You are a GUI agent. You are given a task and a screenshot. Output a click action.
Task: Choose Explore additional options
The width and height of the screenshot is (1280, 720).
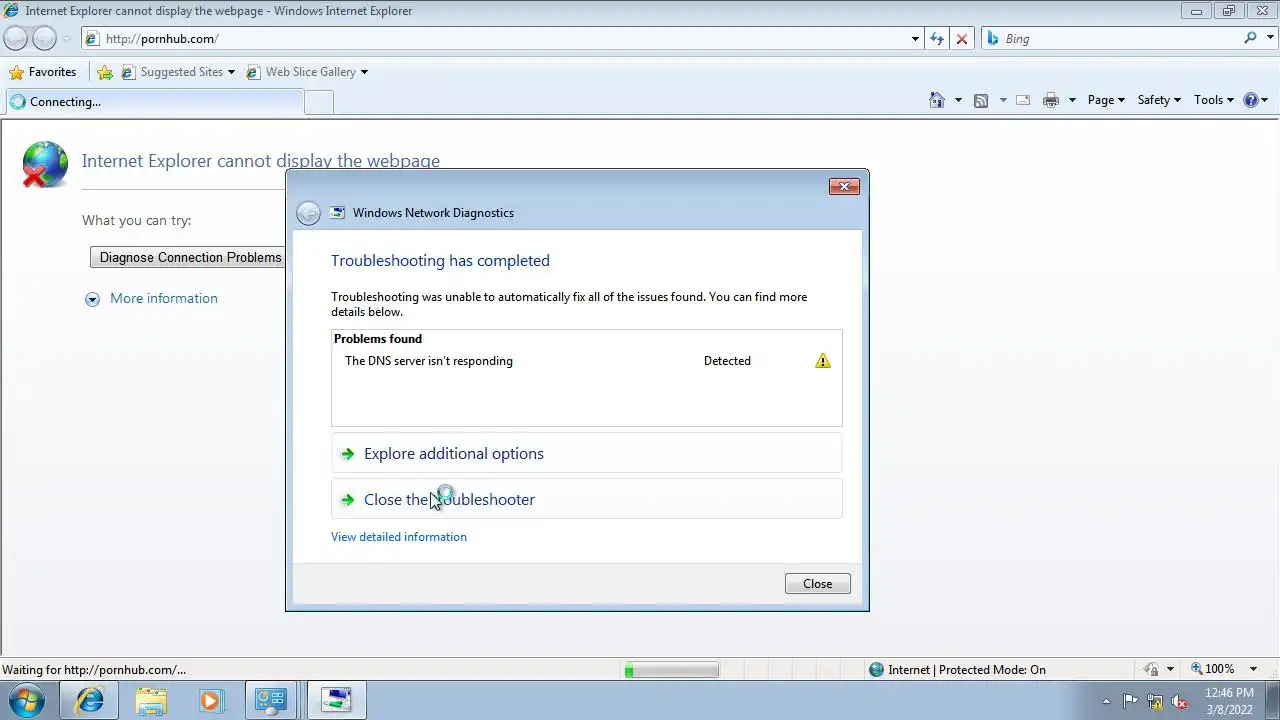click(x=587, y=453)
